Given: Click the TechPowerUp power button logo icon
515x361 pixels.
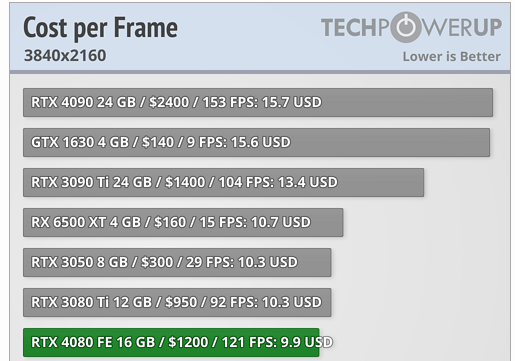Looking at the screenshot, I should pos(406,27).
